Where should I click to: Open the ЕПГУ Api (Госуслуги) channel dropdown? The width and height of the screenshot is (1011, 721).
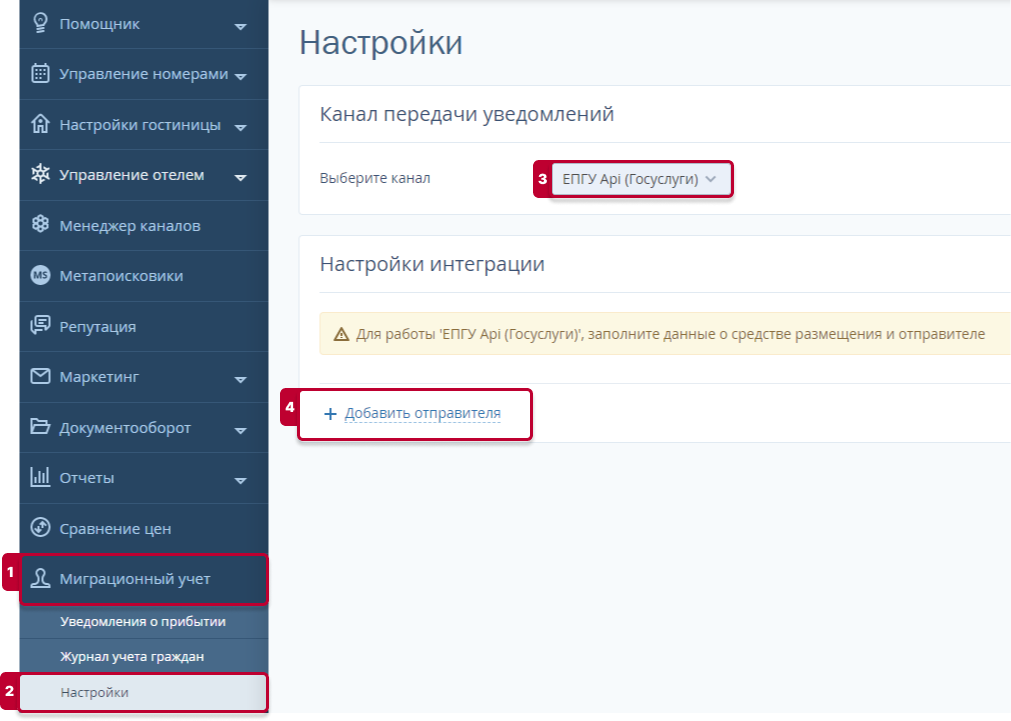click(x=642, y=179)
